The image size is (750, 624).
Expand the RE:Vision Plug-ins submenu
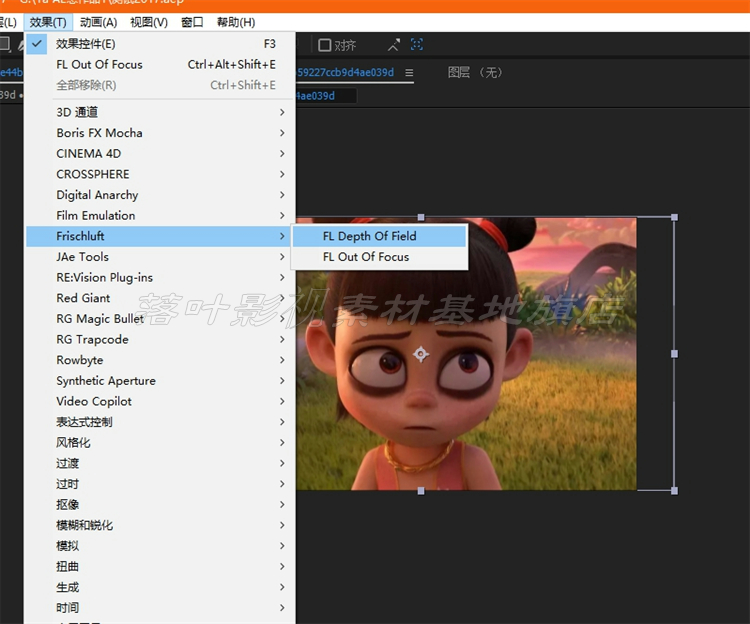point(160,277)
